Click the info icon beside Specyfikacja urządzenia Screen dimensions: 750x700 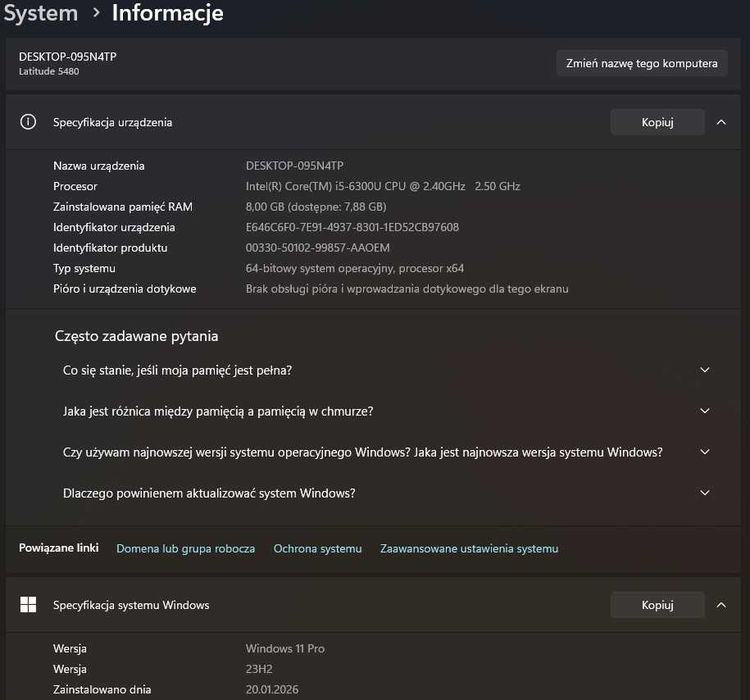click(28, 122)
